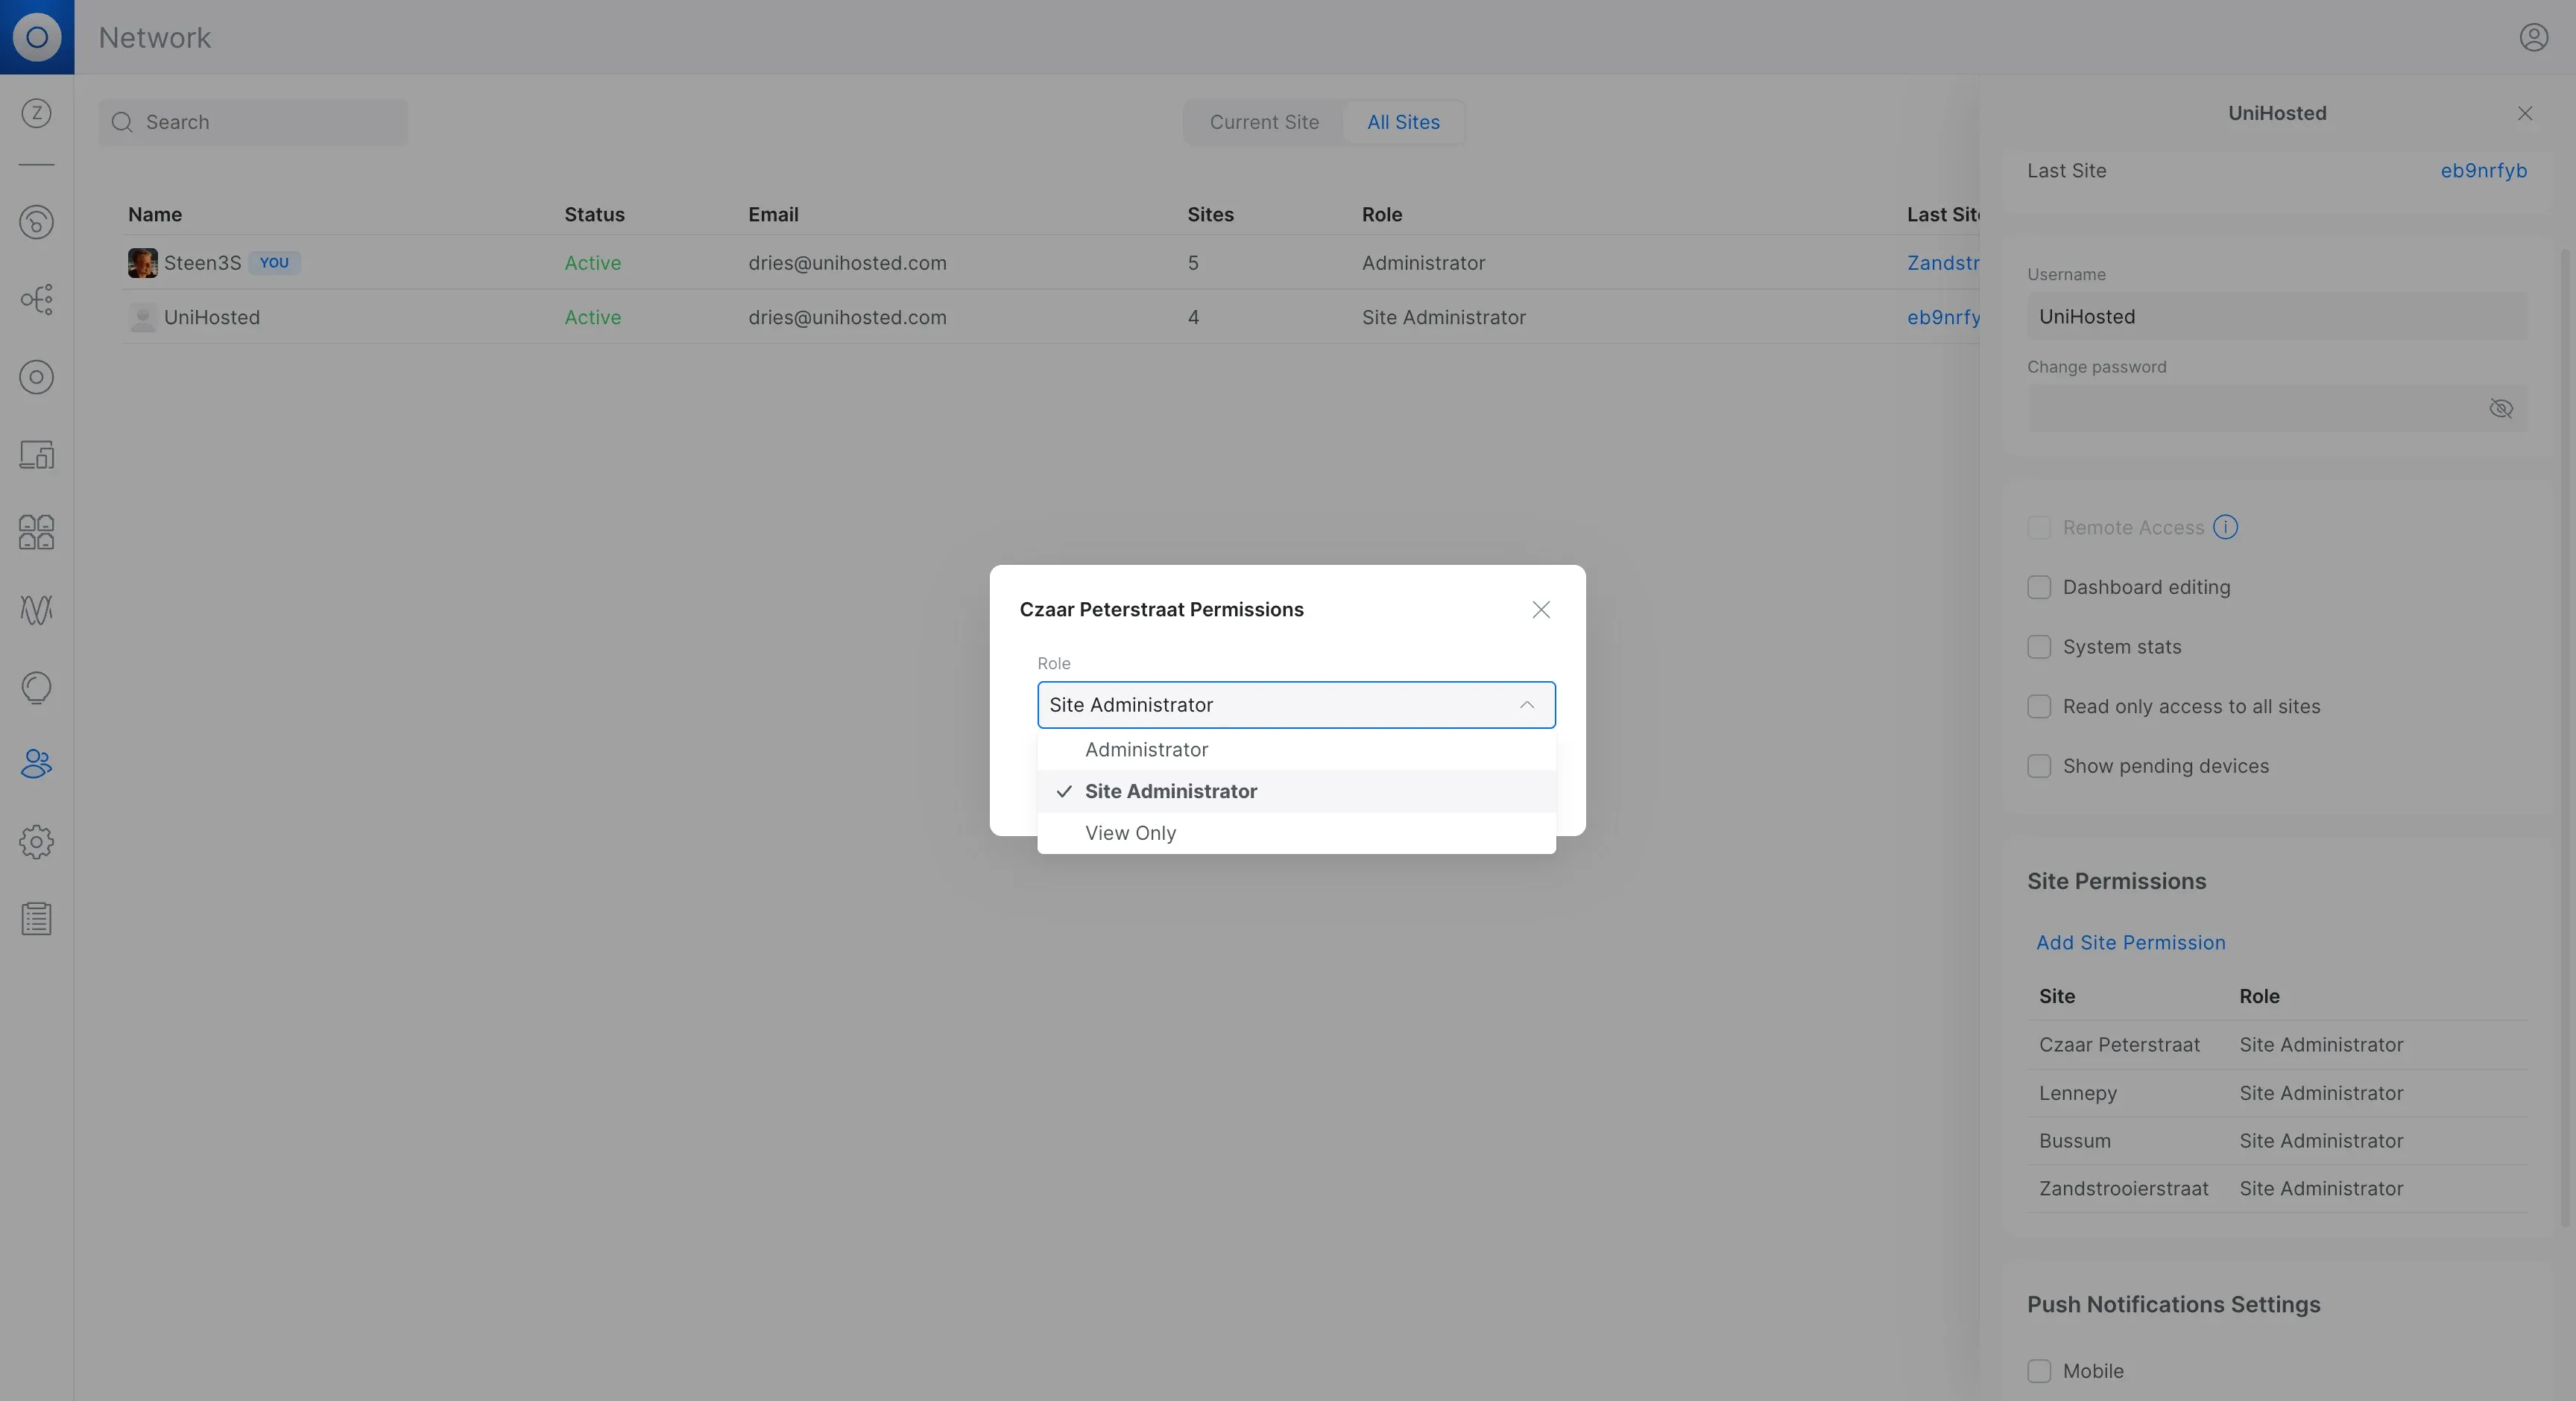
Task: Open the Insights lightbulb icon
Action: [x=36, y=687]
